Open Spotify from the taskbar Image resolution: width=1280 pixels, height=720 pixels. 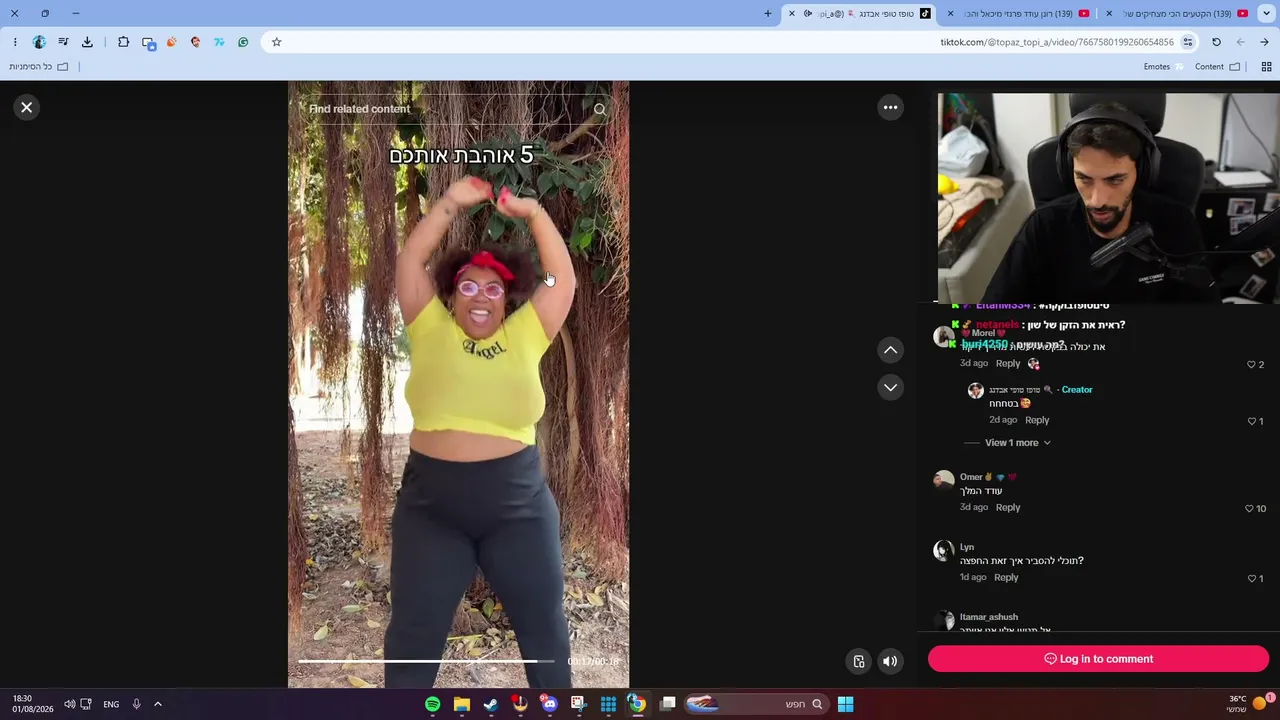pos(432,704)
